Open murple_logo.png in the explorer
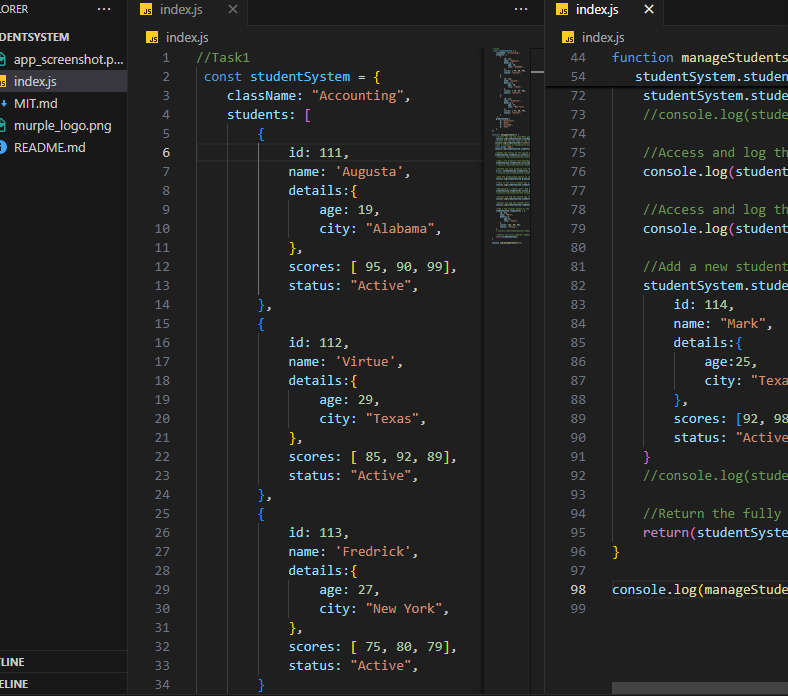Image resolution: width=788 pixels, height=696 pixels. [x=63, y=126]
